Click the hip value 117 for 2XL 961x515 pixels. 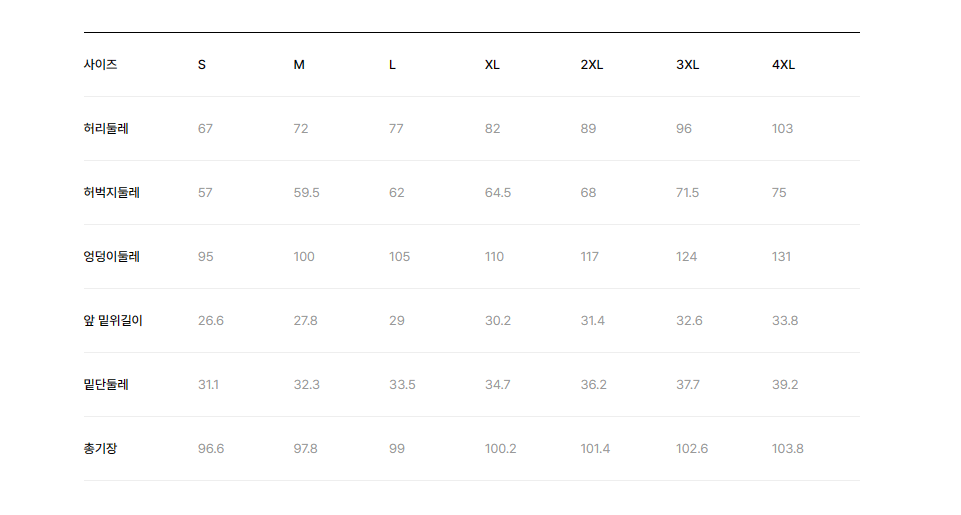point(590,257)
